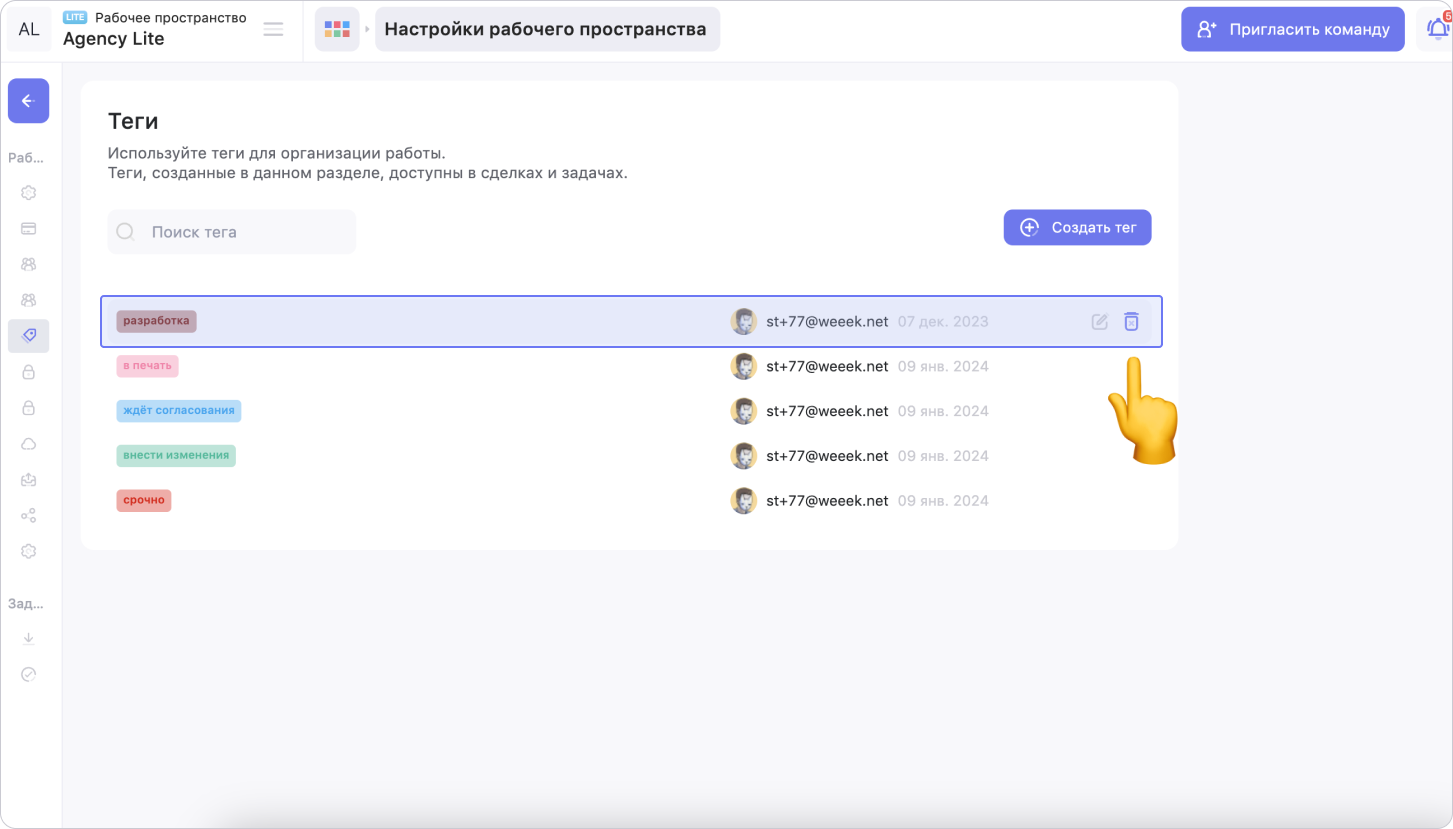This screenshot has height=829, width=1453.
Task: Click Пригласить команду button
Action: [1293, 29]
